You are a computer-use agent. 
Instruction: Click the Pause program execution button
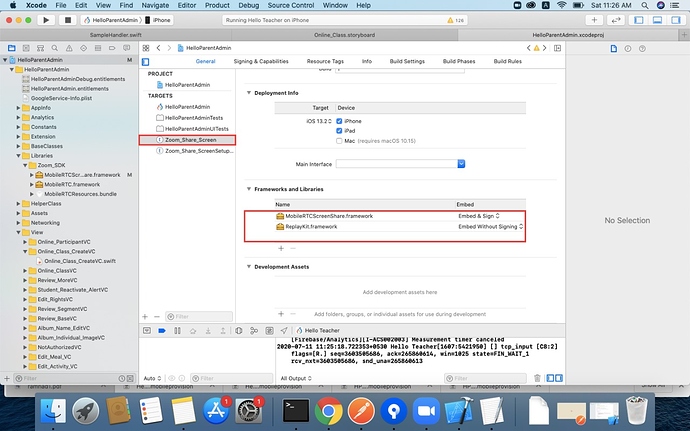point(177,331)
